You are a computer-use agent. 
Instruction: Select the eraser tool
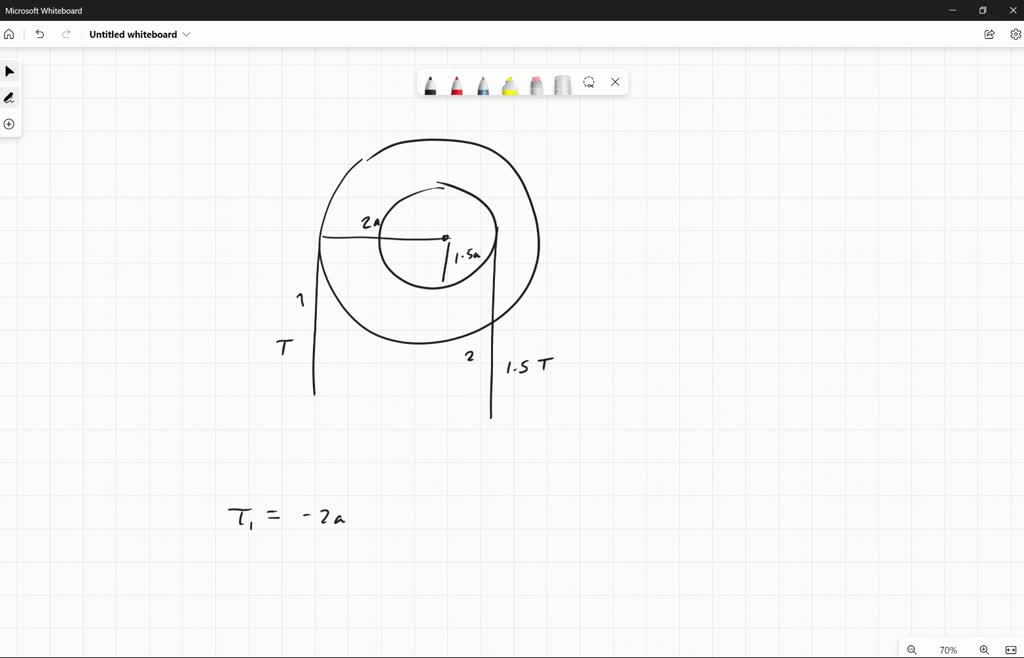click(x=562, y=85)
